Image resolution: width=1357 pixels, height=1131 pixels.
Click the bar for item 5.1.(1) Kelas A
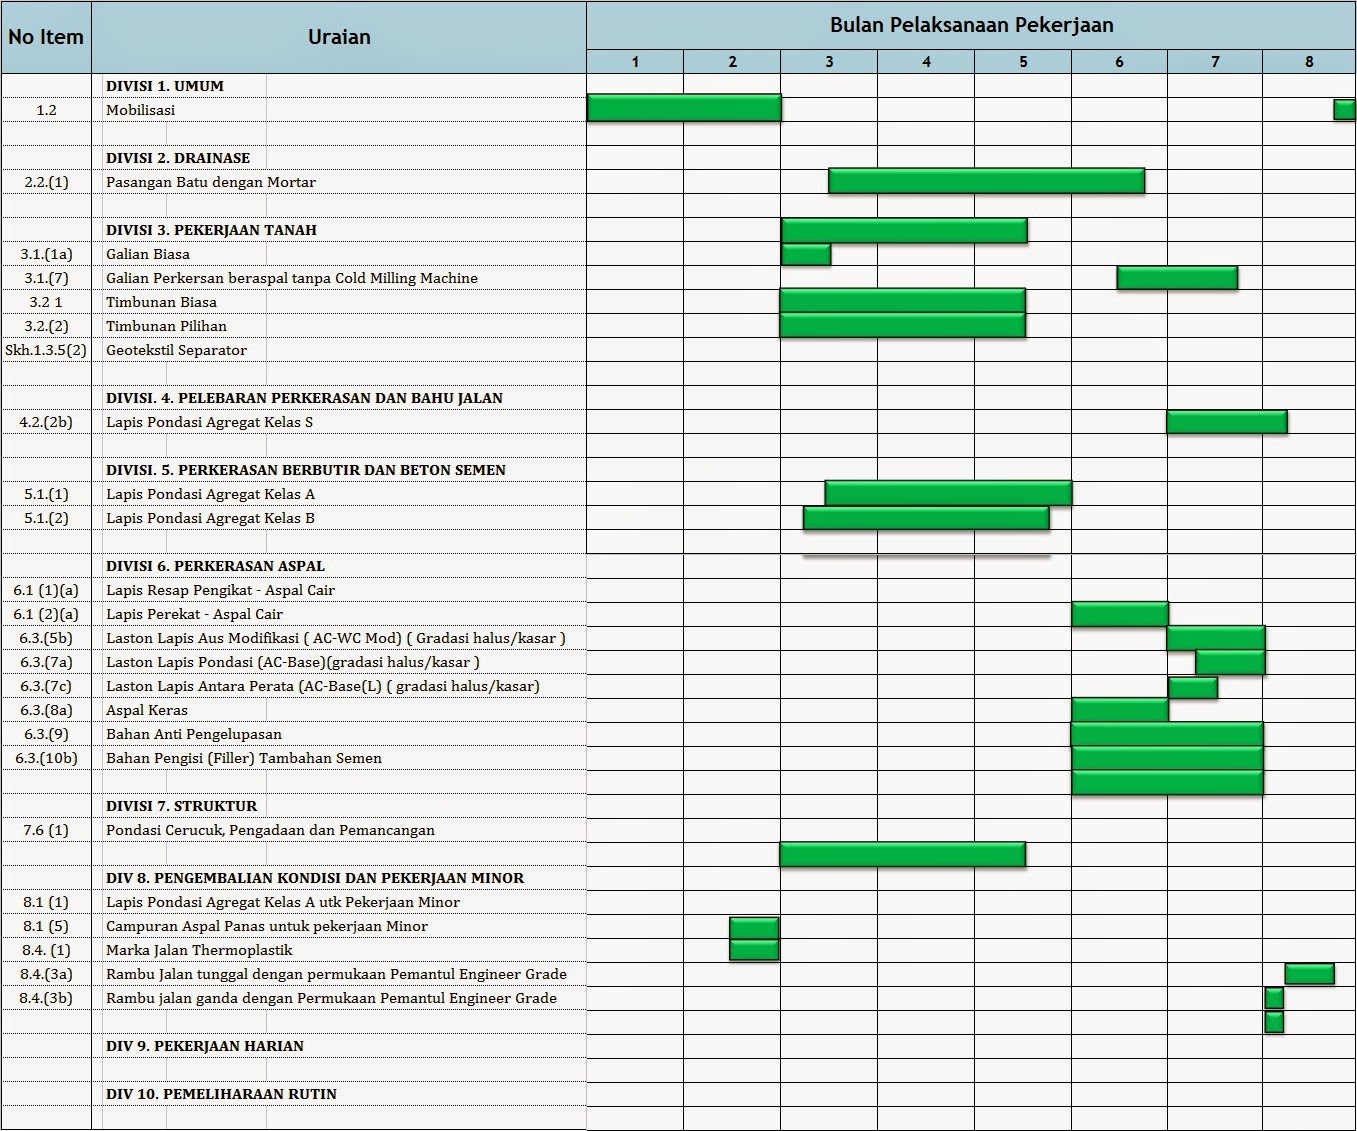point(948,493)
